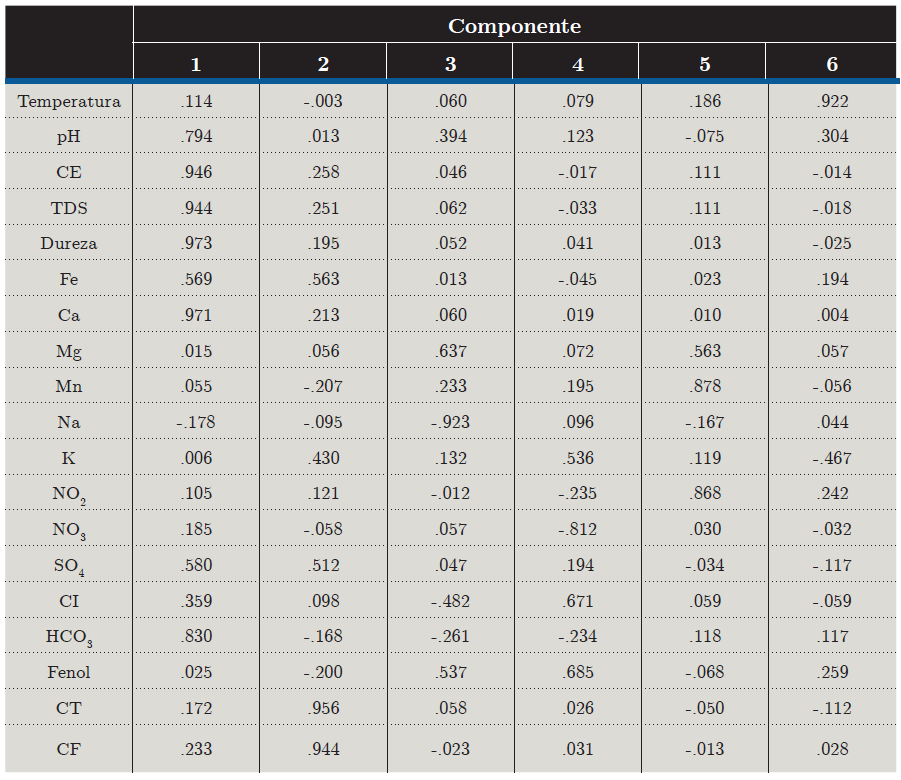Viewport: 901px width, 780px height.
Task: Select the .794 value in the pH row
Action: [x=196, y=136]
